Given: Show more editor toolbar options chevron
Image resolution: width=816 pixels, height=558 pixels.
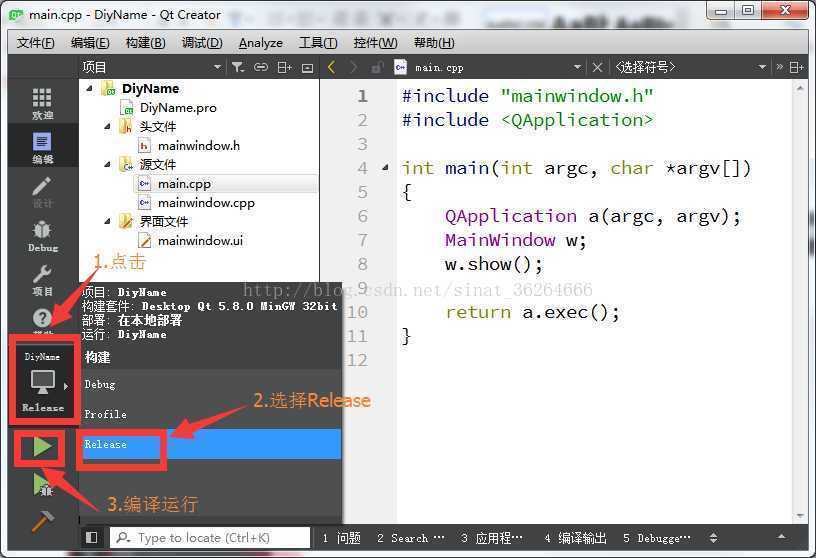Looking at the screenshot, I should point(780,67).
